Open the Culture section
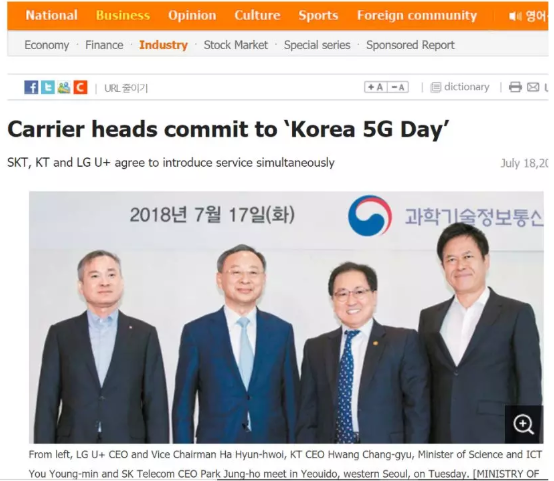 (258, 15)
